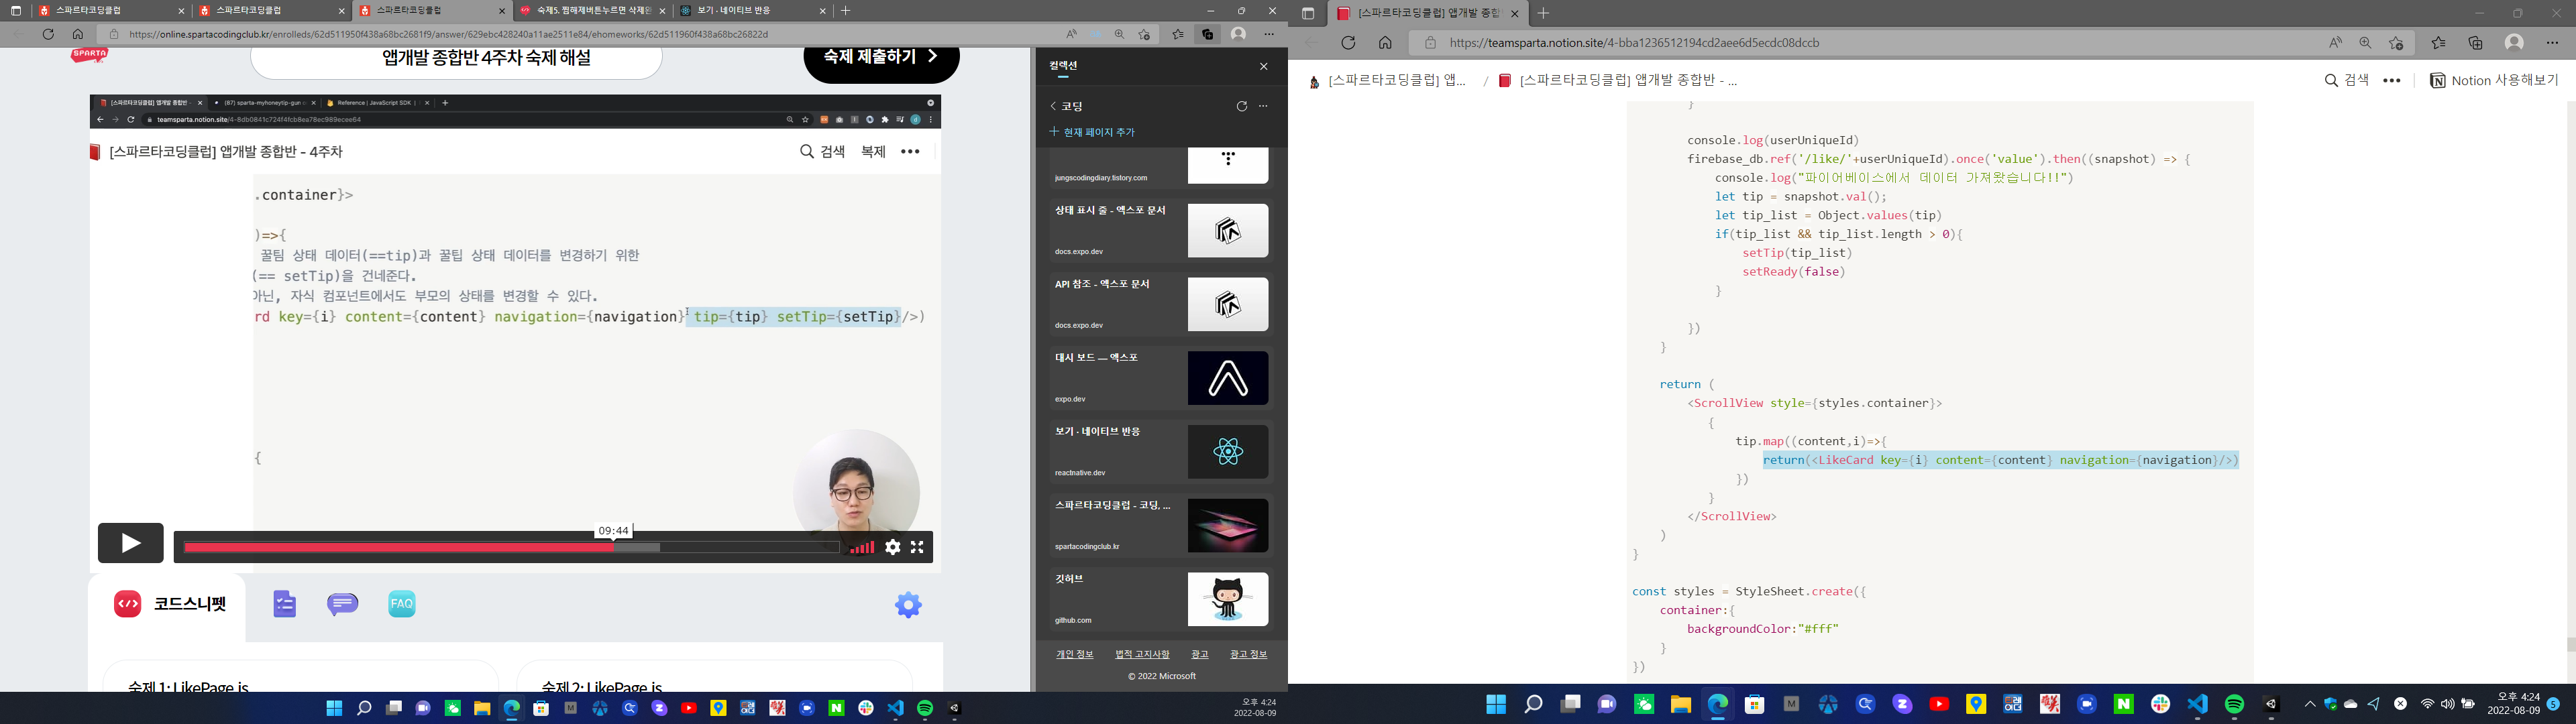The image size is (2576, 724).
Task: Select the [스파르타코딩클럽] 앱개발 종합 tab in Notion window
Action: point(1427,13)
